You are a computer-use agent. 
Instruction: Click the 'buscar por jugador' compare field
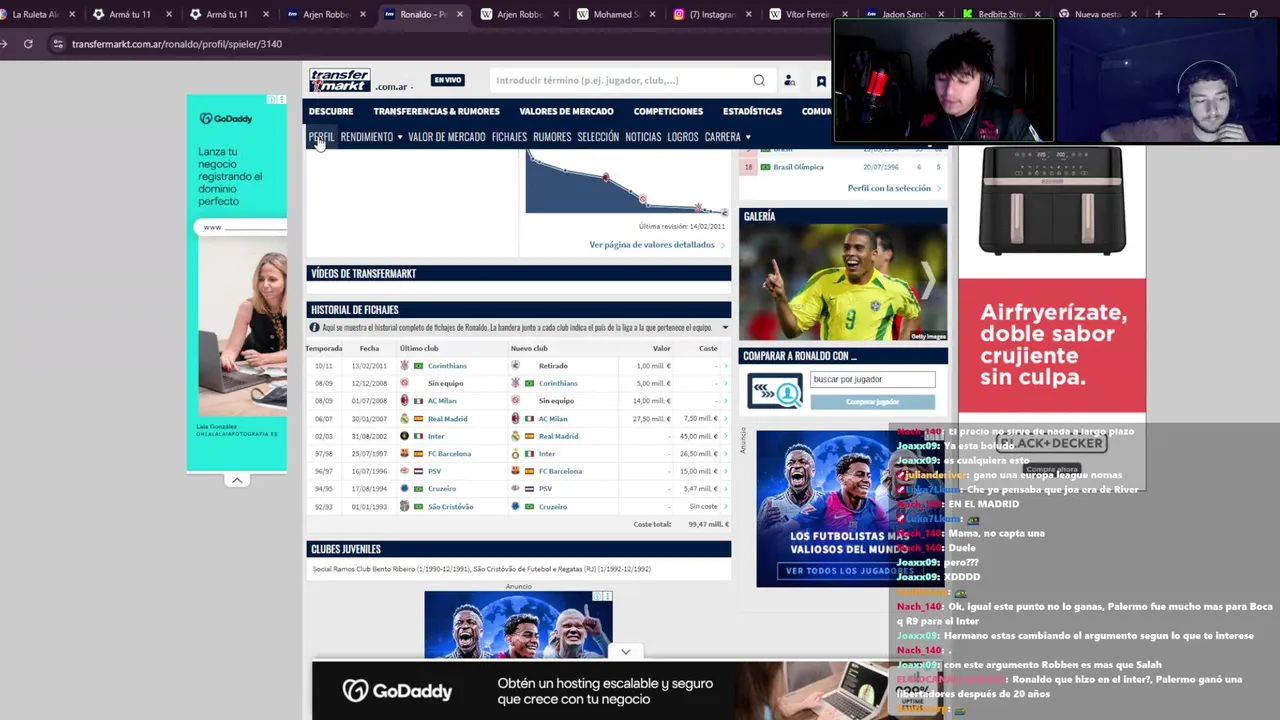(872, 380)
